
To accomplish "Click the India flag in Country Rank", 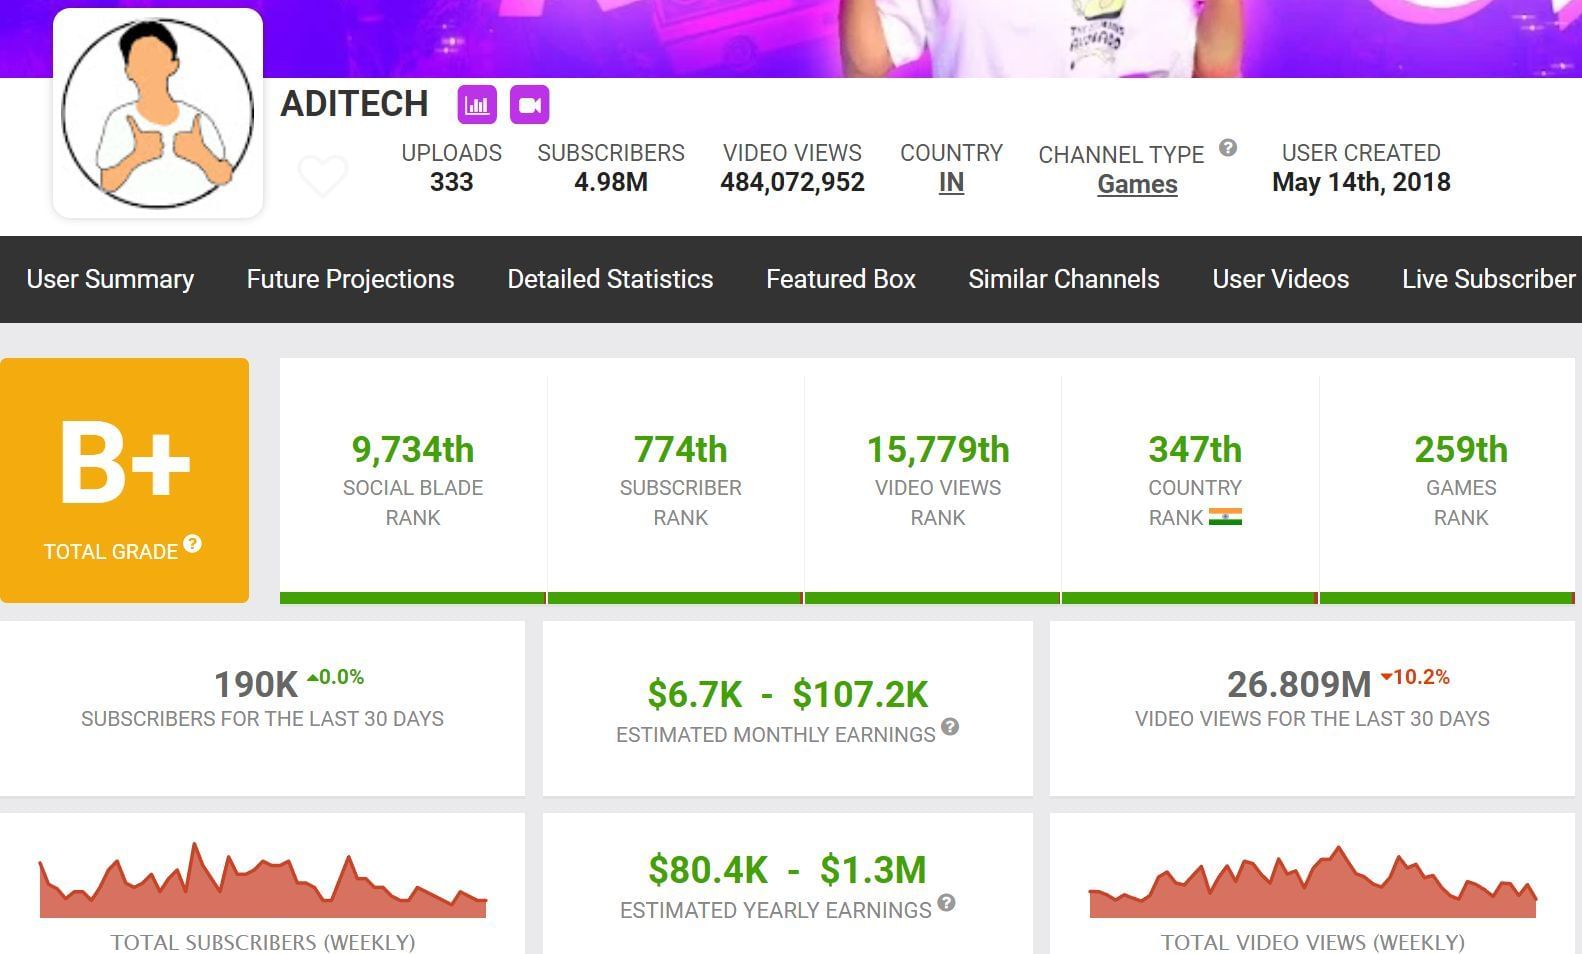I will (1225, 517).
